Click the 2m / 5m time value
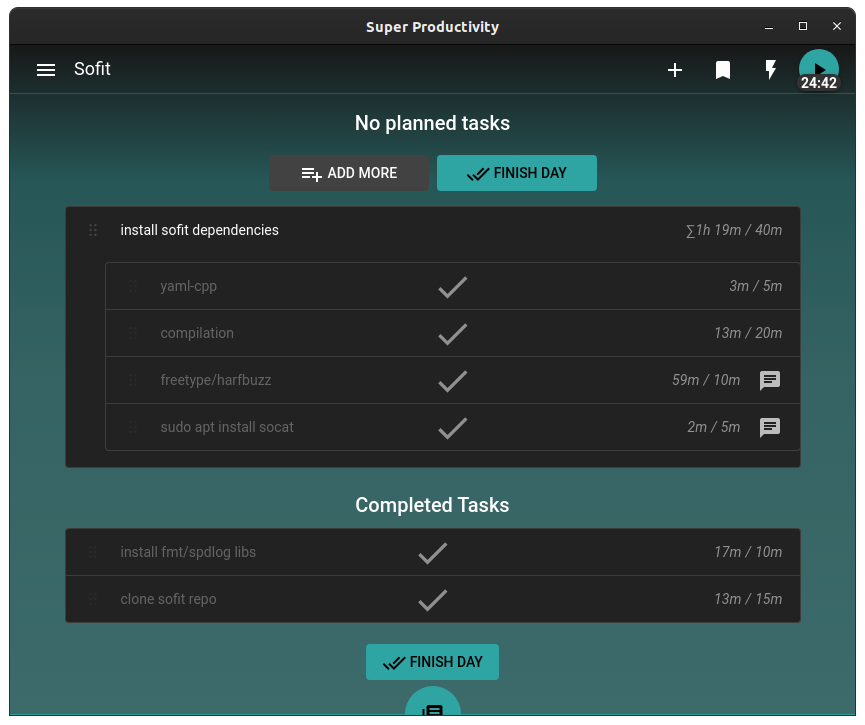 tap(713, 427)
